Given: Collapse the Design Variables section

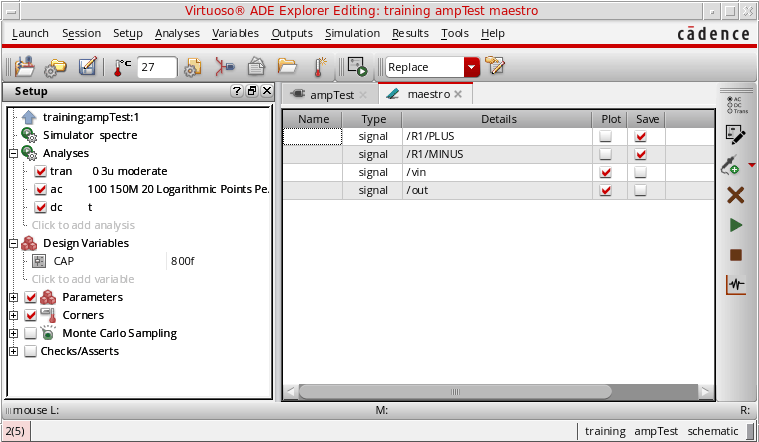Looking at the screenshot, I should [13, 243].
